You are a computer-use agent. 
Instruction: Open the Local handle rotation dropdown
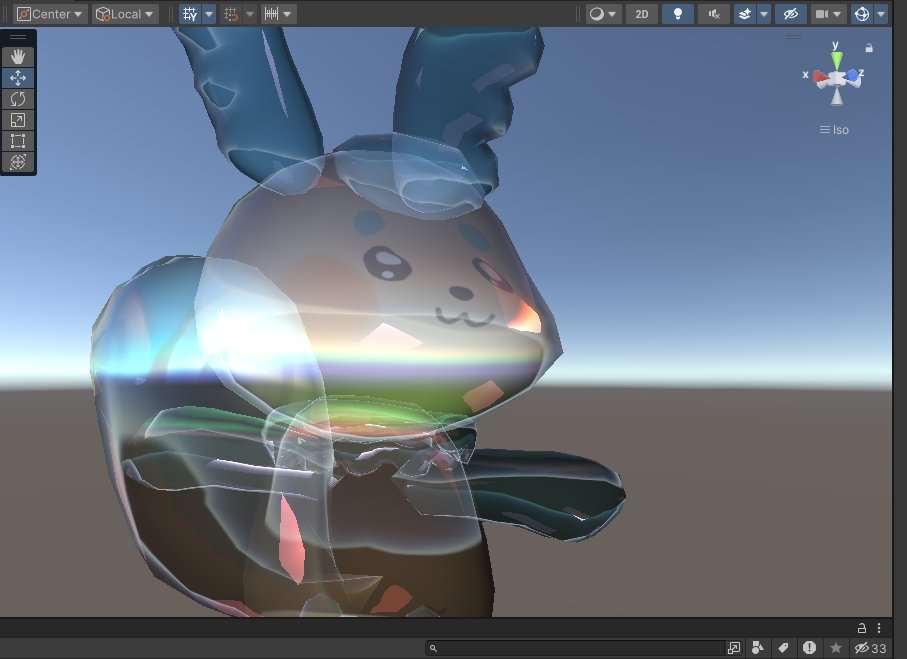point(124,14)
